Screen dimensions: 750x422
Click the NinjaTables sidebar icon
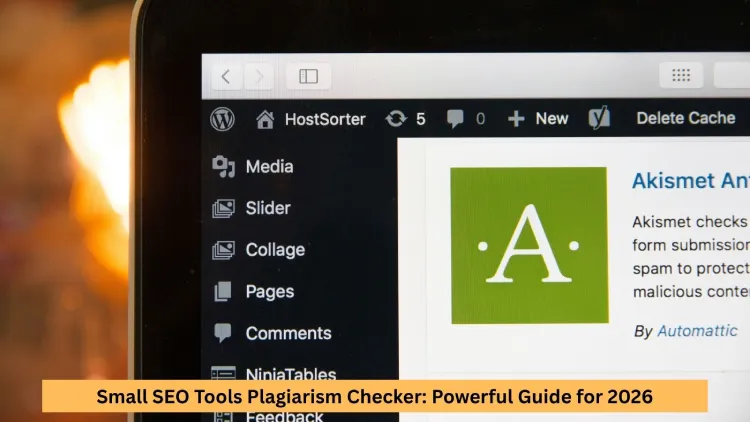[x=223, y=373]
